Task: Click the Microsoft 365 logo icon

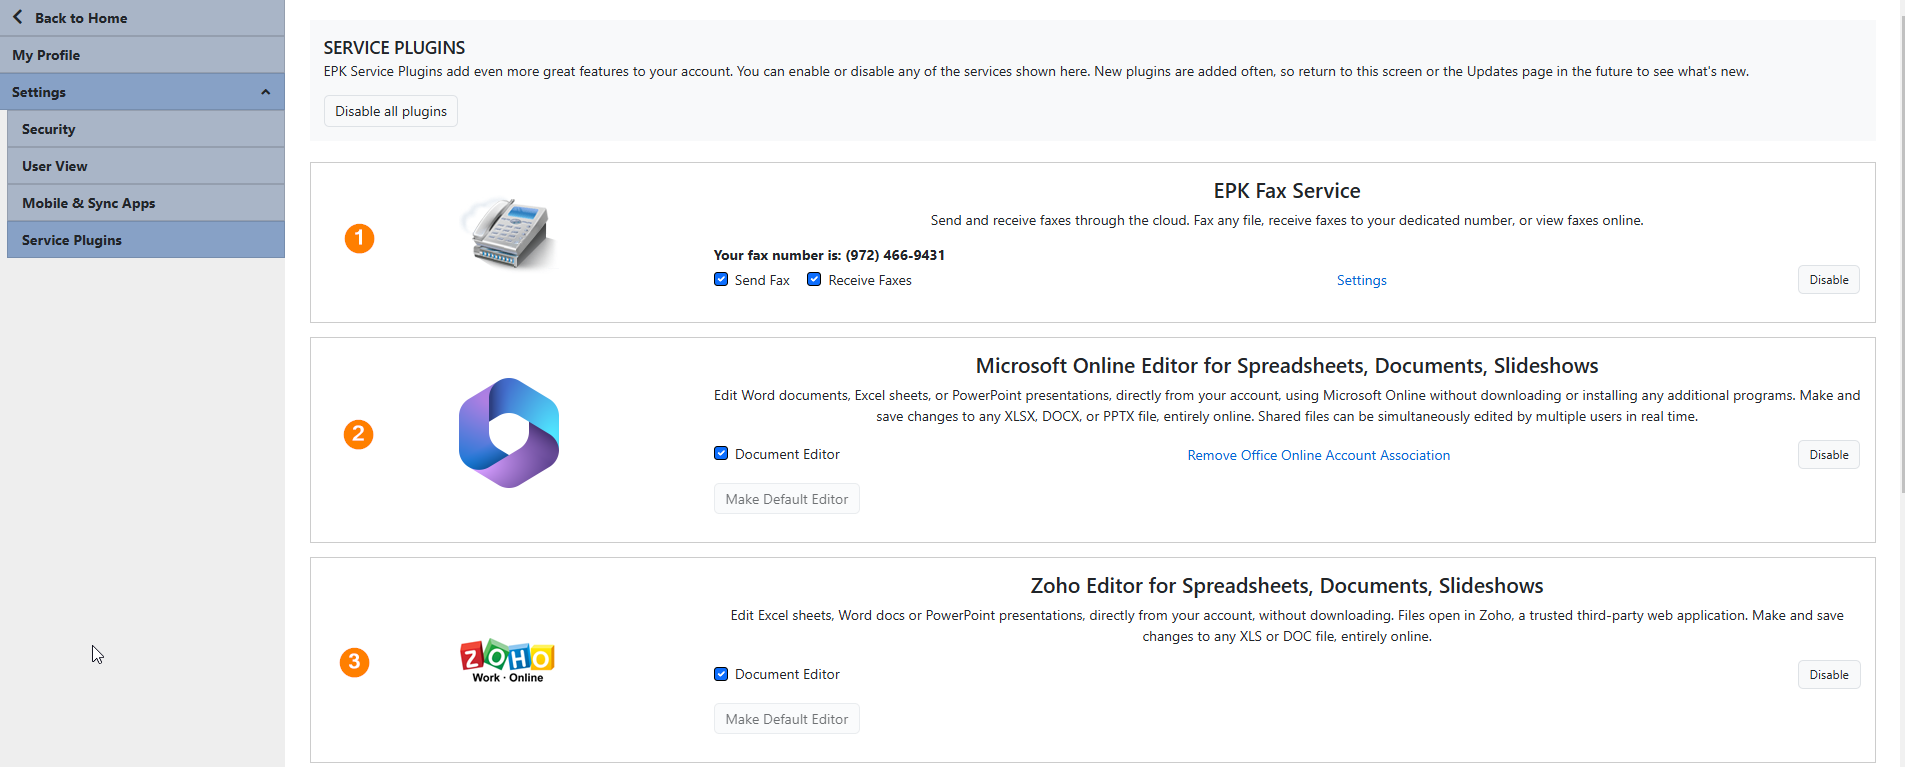Action: (509, 433)
